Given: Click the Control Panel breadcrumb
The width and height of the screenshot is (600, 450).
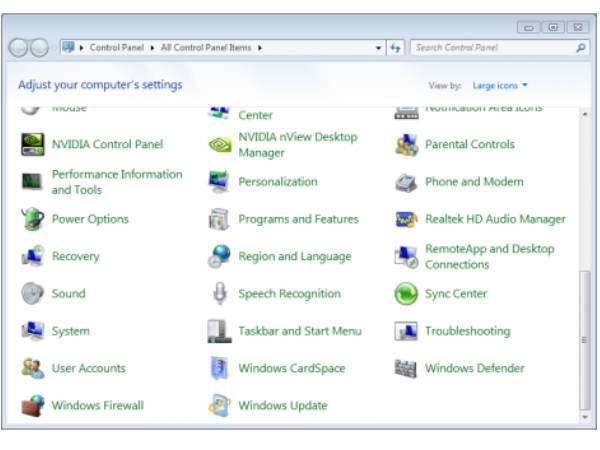Looking at the screenshot, I should pyautogui.click(x=117, y=47).
